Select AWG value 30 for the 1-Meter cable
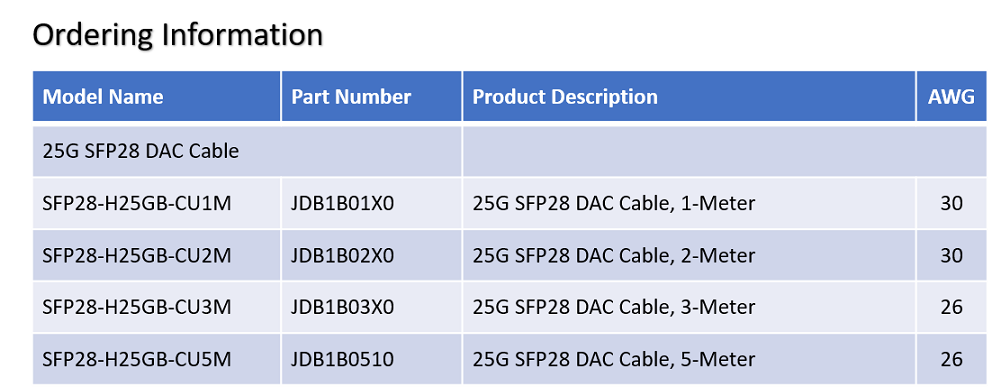992x387 pixels. click(x=952, y=204)
